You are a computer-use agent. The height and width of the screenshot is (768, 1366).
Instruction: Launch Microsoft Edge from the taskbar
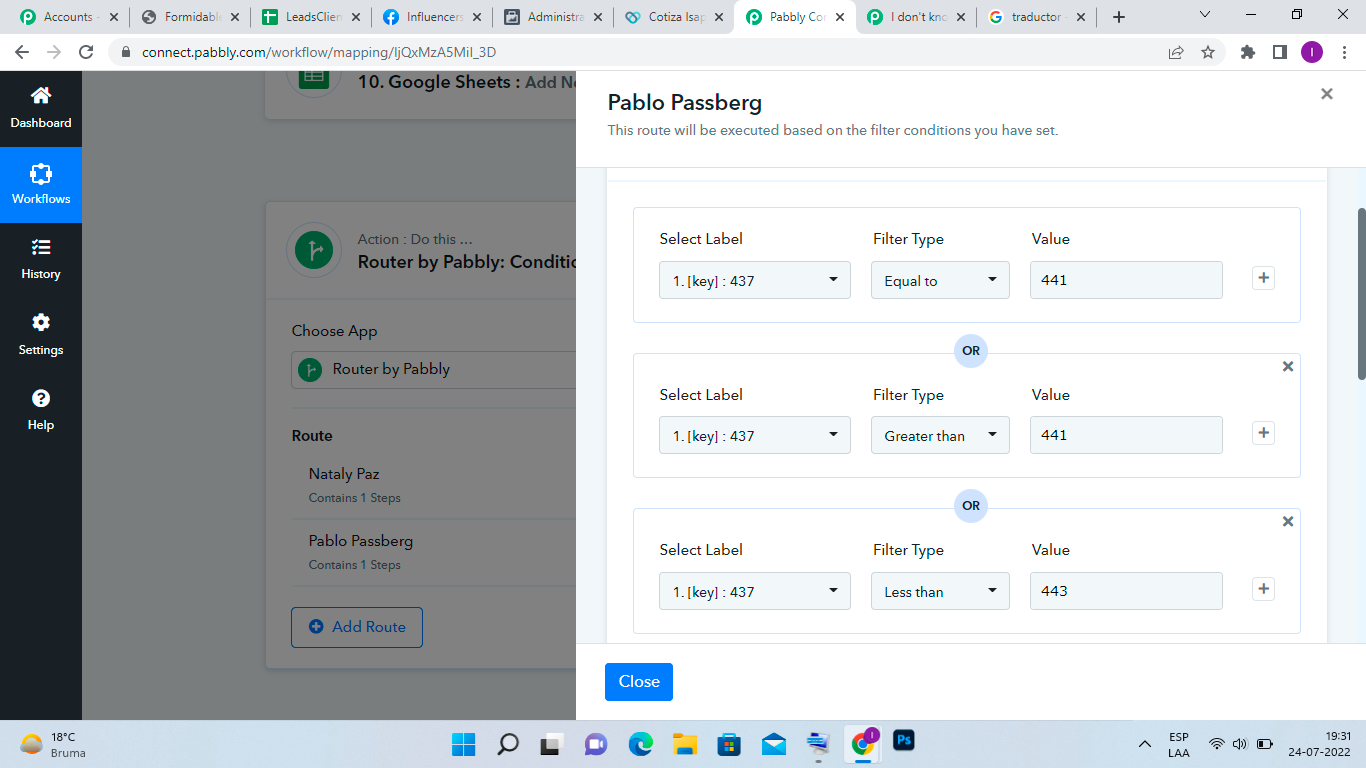tap(640, 744)
